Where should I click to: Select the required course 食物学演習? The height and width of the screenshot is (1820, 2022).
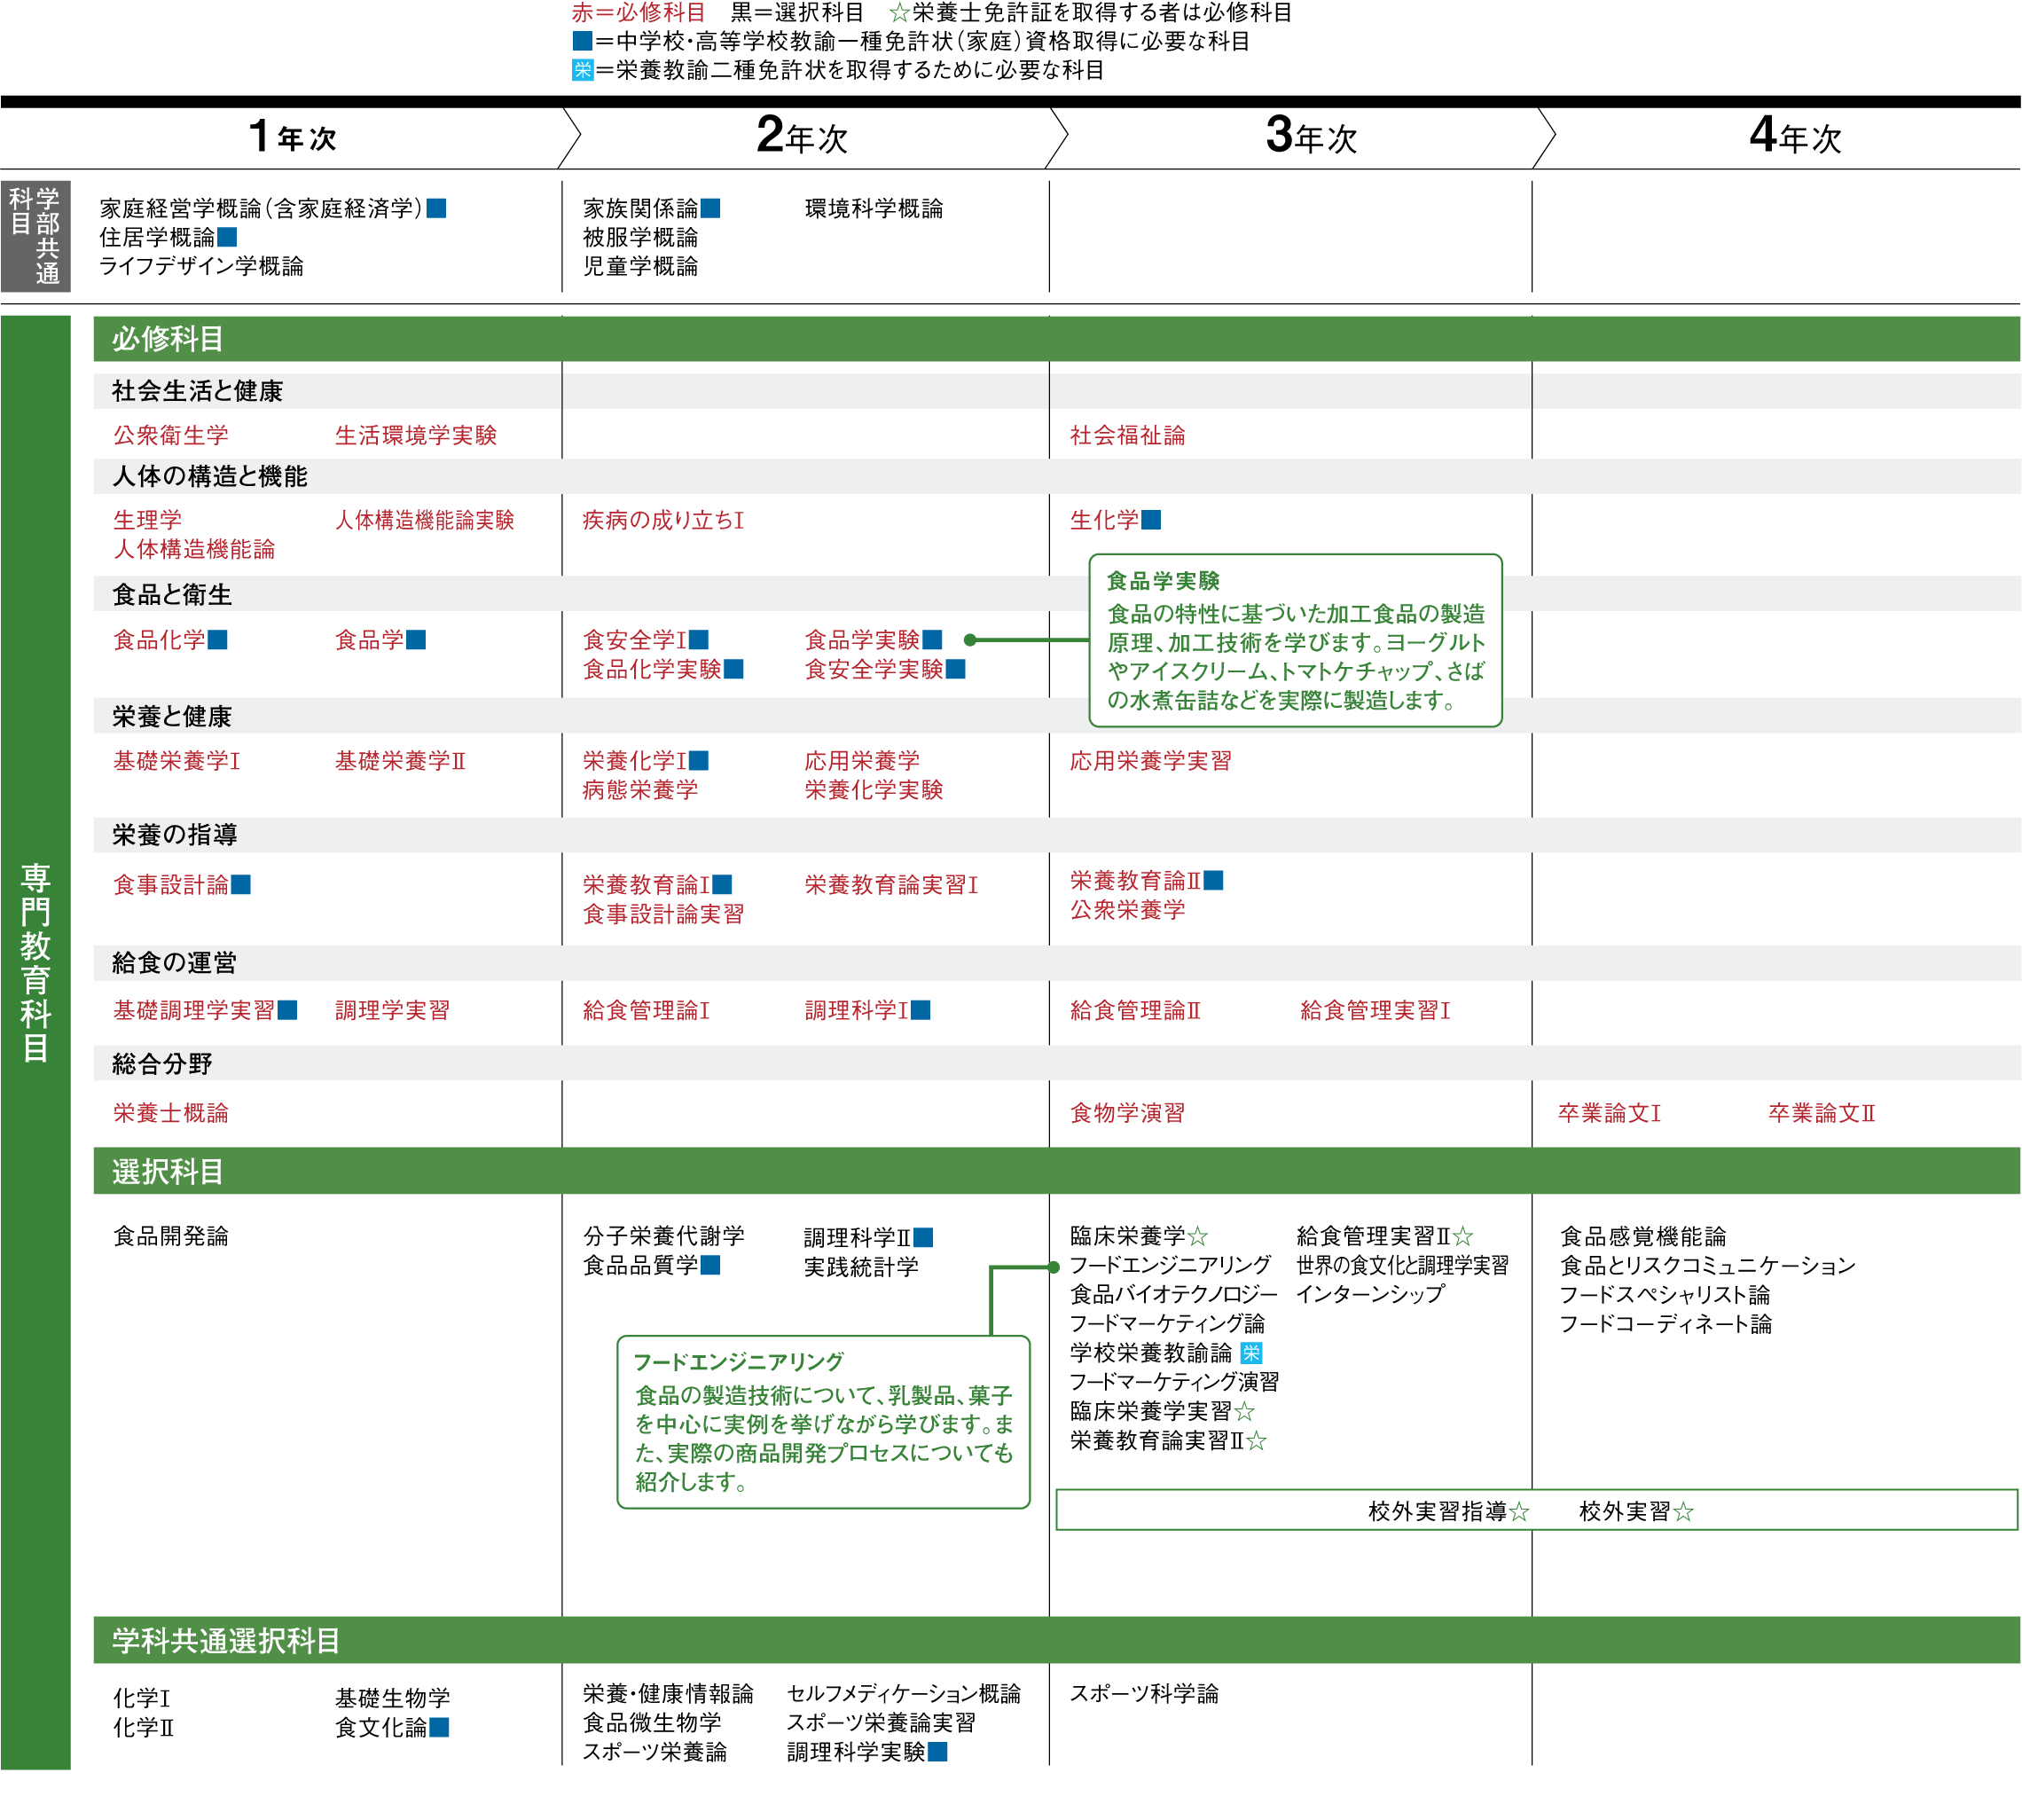tap(1128, 1113)
